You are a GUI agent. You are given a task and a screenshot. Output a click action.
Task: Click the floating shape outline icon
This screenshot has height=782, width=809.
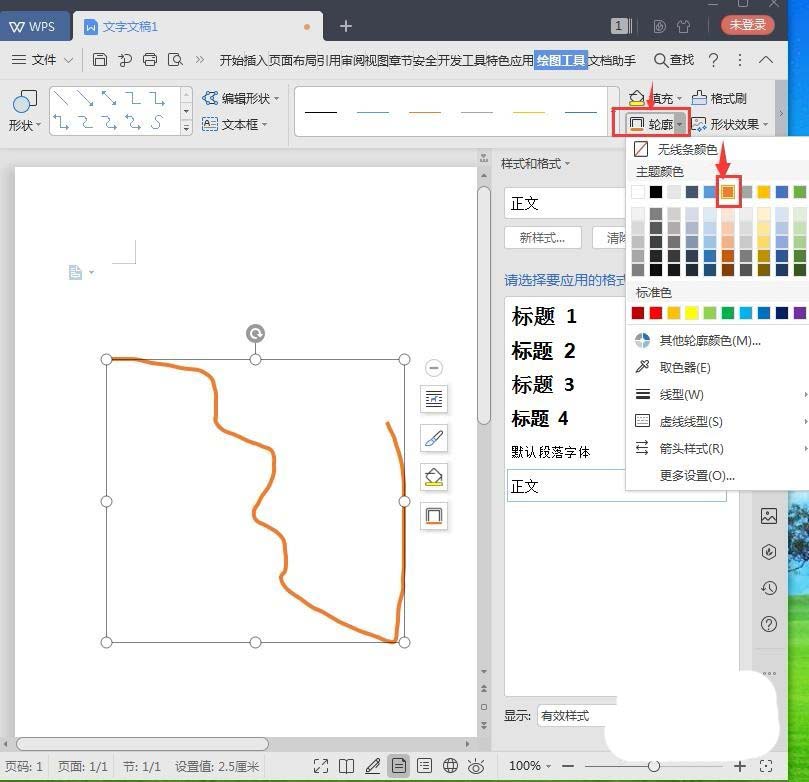[434, 516]
